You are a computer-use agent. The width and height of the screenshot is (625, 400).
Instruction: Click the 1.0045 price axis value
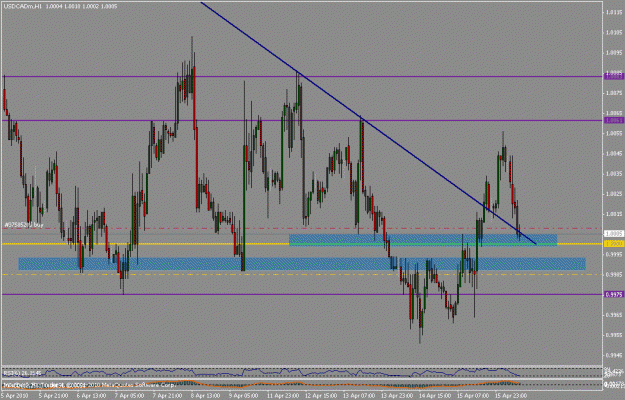pyautogui.click(x=613, y=153)
